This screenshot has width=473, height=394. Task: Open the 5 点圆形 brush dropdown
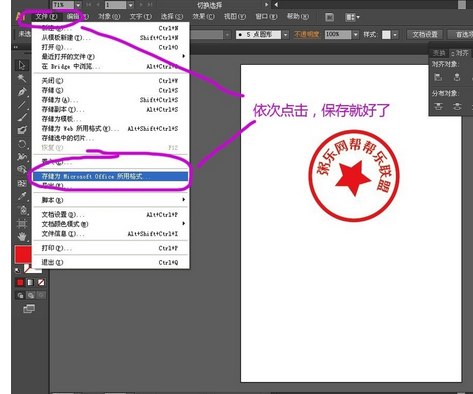point(285,34)
